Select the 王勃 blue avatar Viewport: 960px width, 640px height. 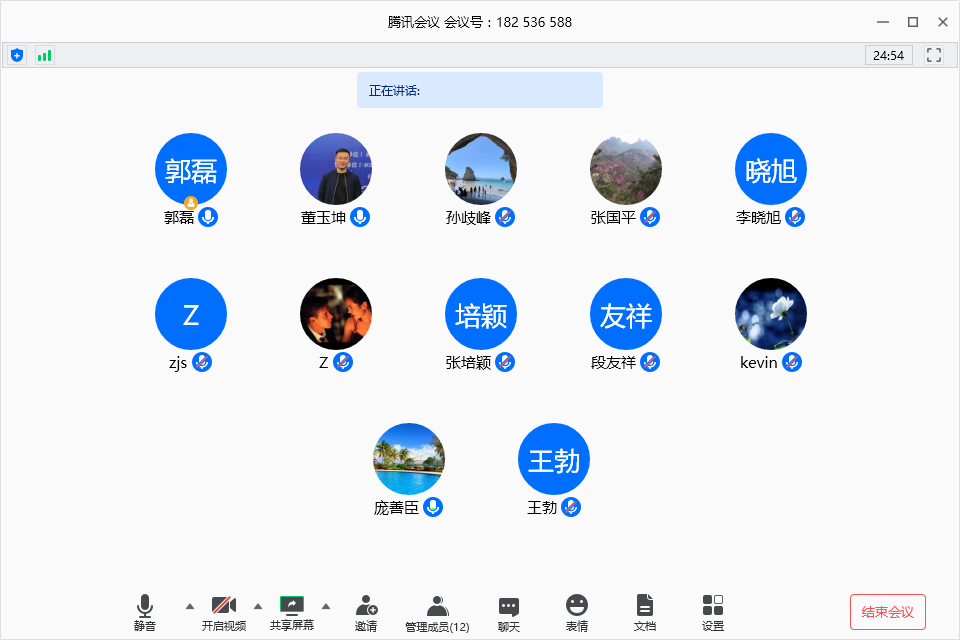pyautogui.click(x=553, y=459)
